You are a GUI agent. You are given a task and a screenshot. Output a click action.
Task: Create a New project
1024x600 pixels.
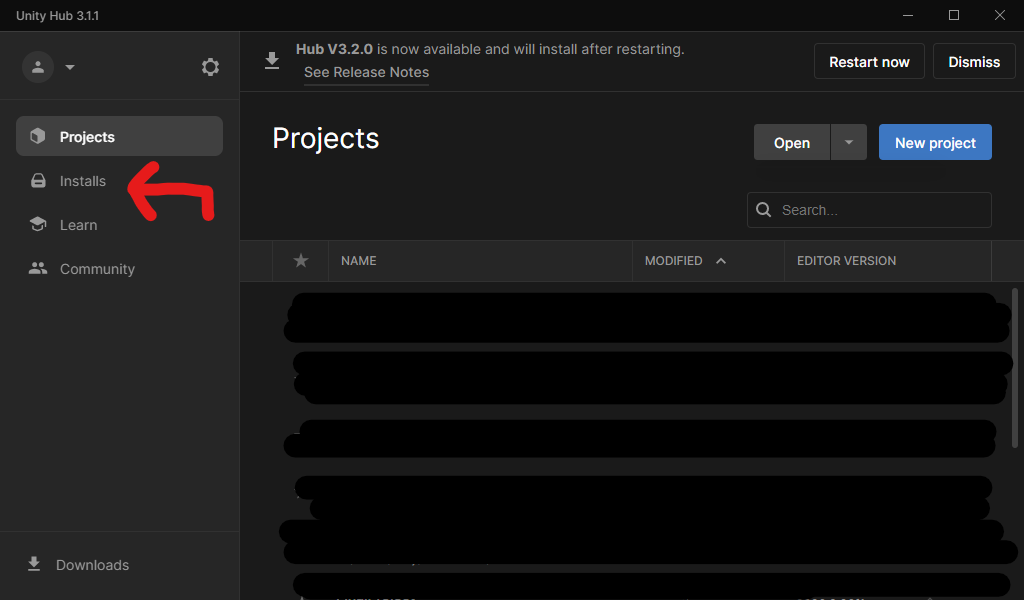(935, 142)
